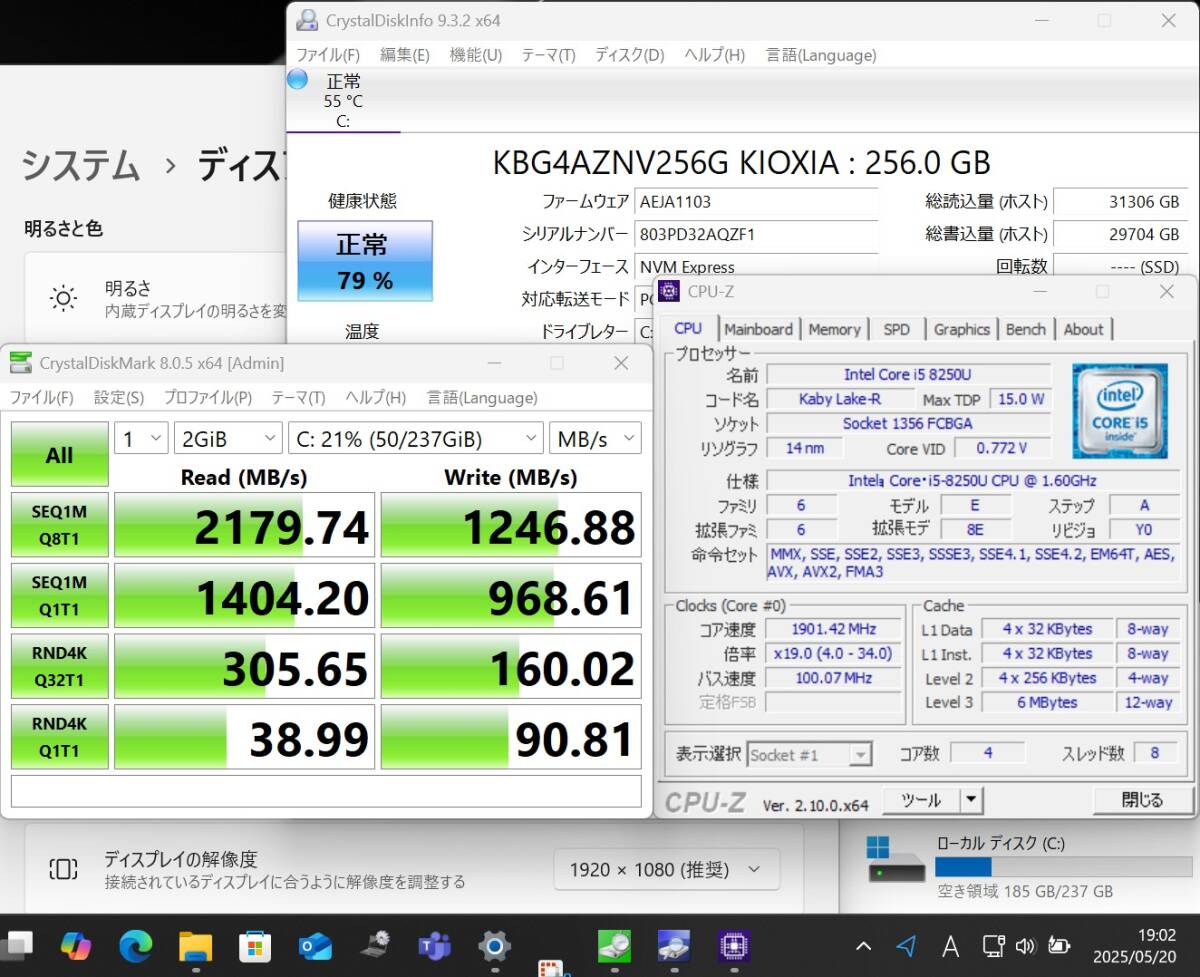The height and width of the screenshot is (977, 1200).
Task: Open the 2GiB test size dropdown
Action: (x=228, y=438)
